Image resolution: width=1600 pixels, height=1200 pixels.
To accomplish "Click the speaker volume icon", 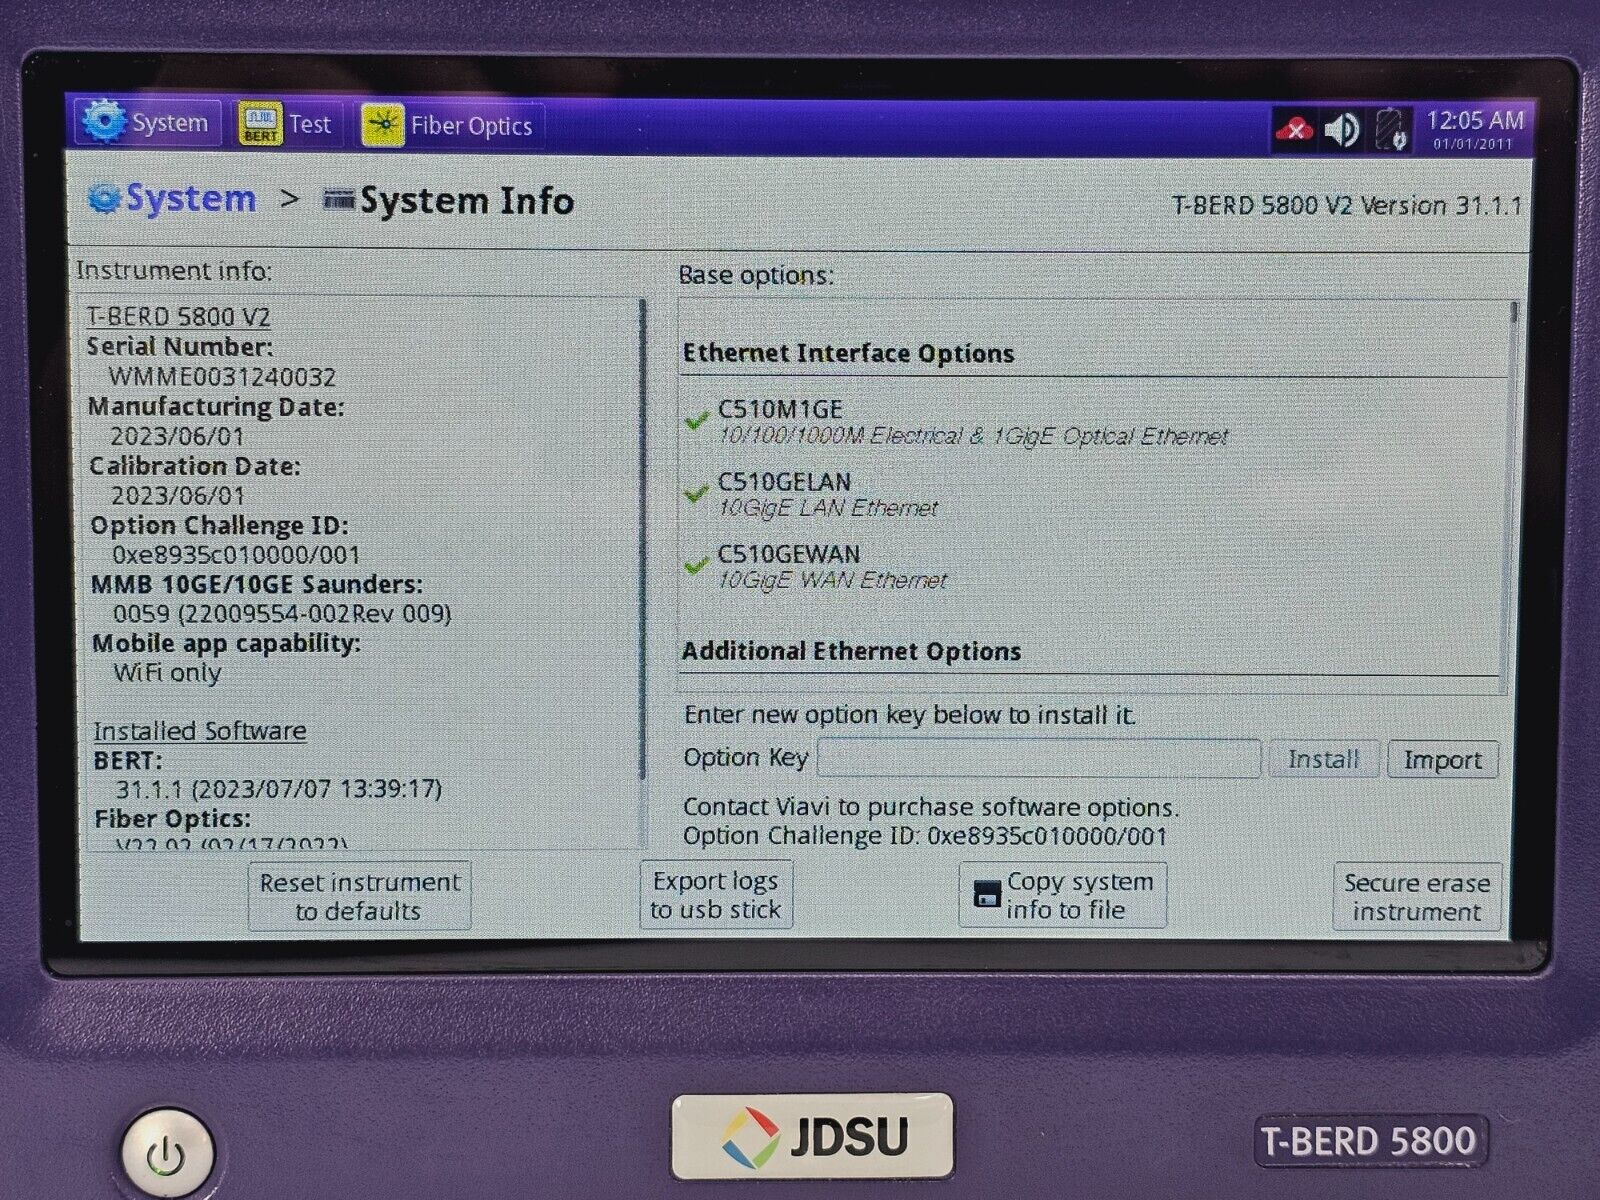I will (1342, 130).
